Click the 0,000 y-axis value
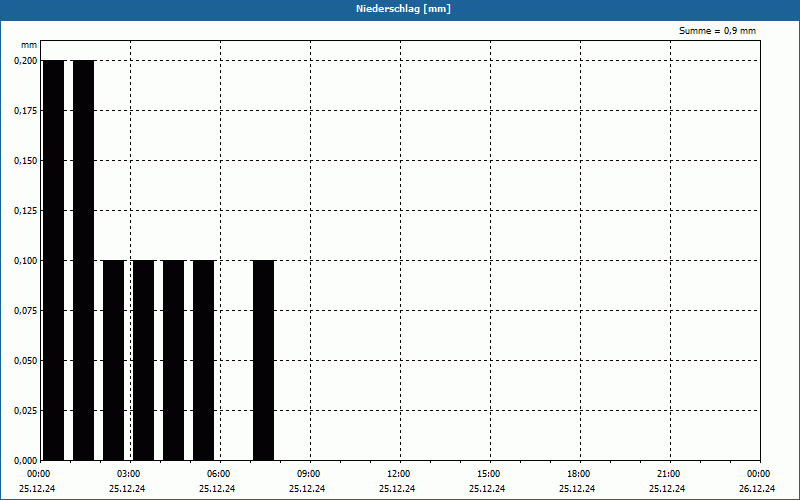 point(26,461)
